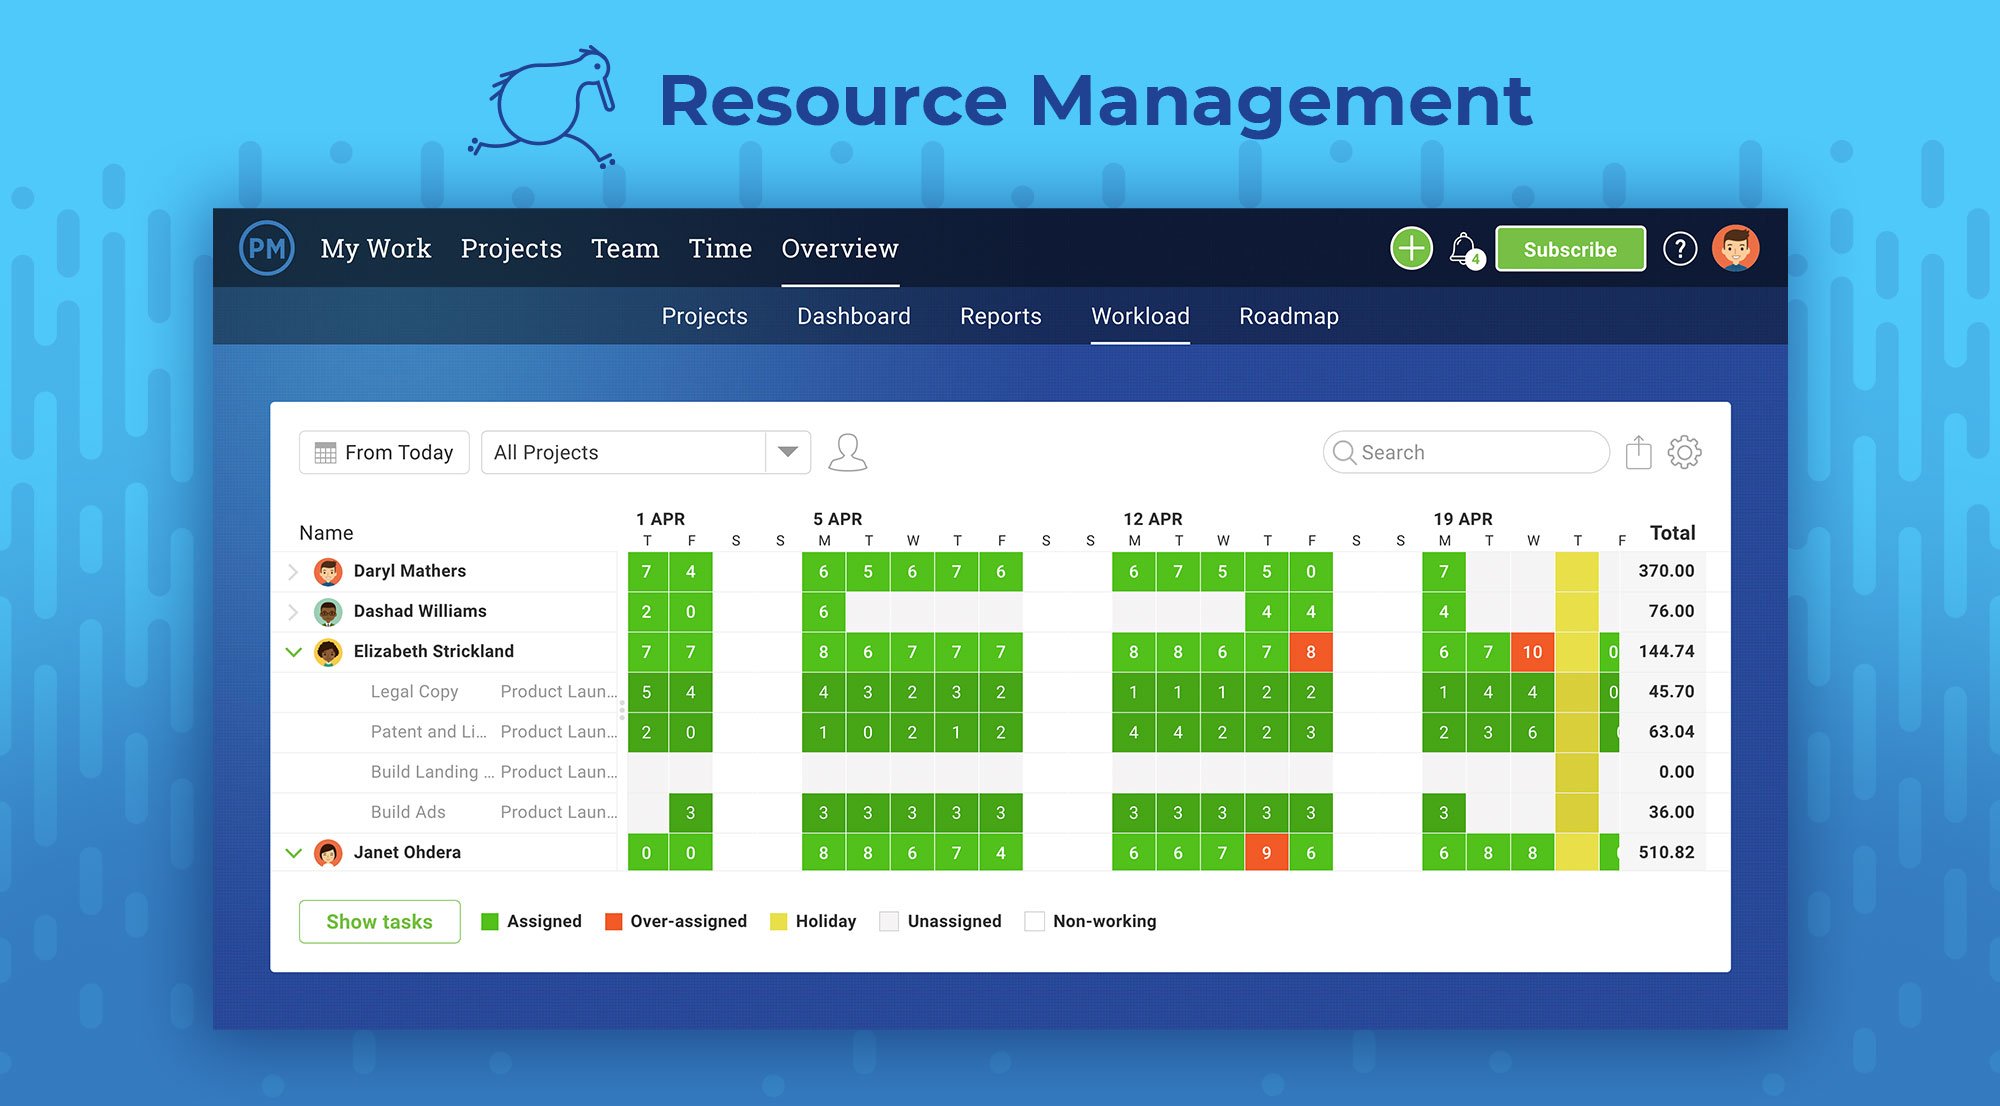The width and height of the screenshot is (2000, 1106).
Task: Collapse Elizabeth Strickland's task list
Action: pos(293,651)
